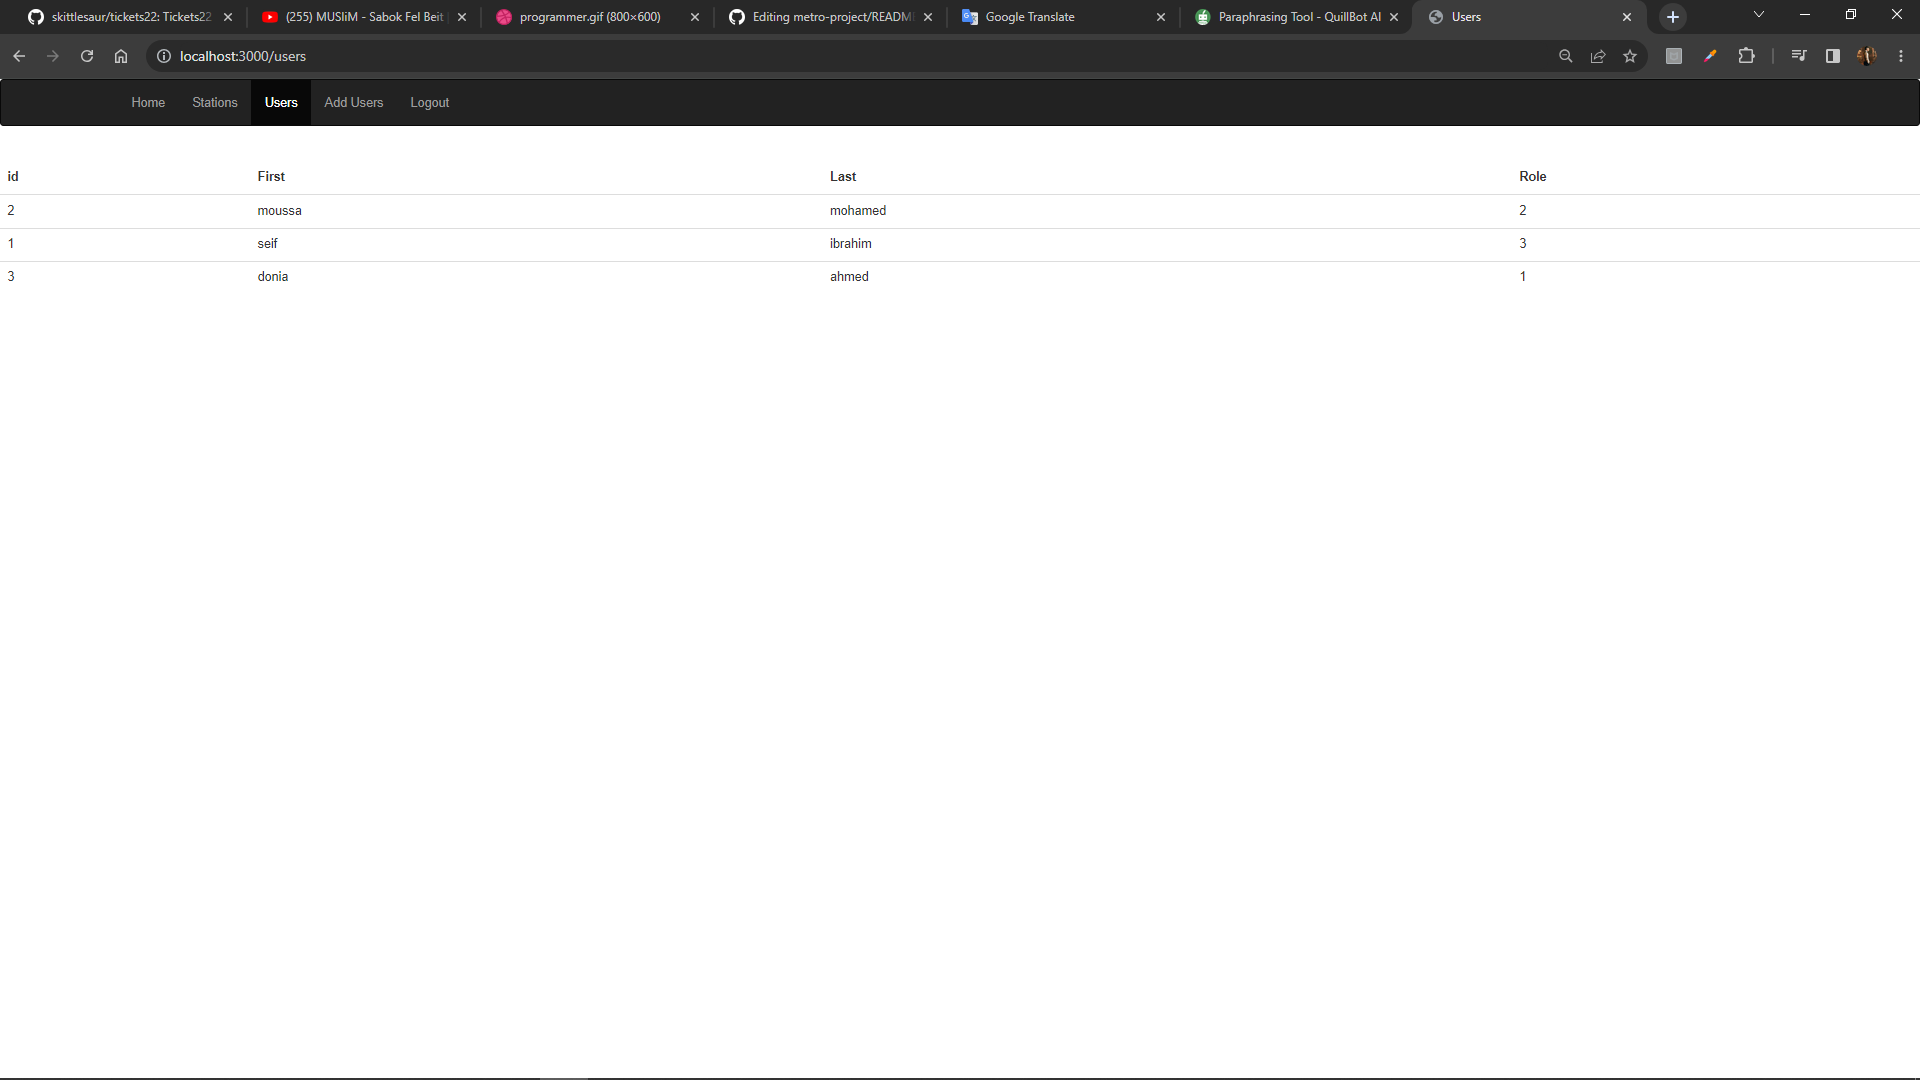Open the side panel icon

[x=1832, y=56]
